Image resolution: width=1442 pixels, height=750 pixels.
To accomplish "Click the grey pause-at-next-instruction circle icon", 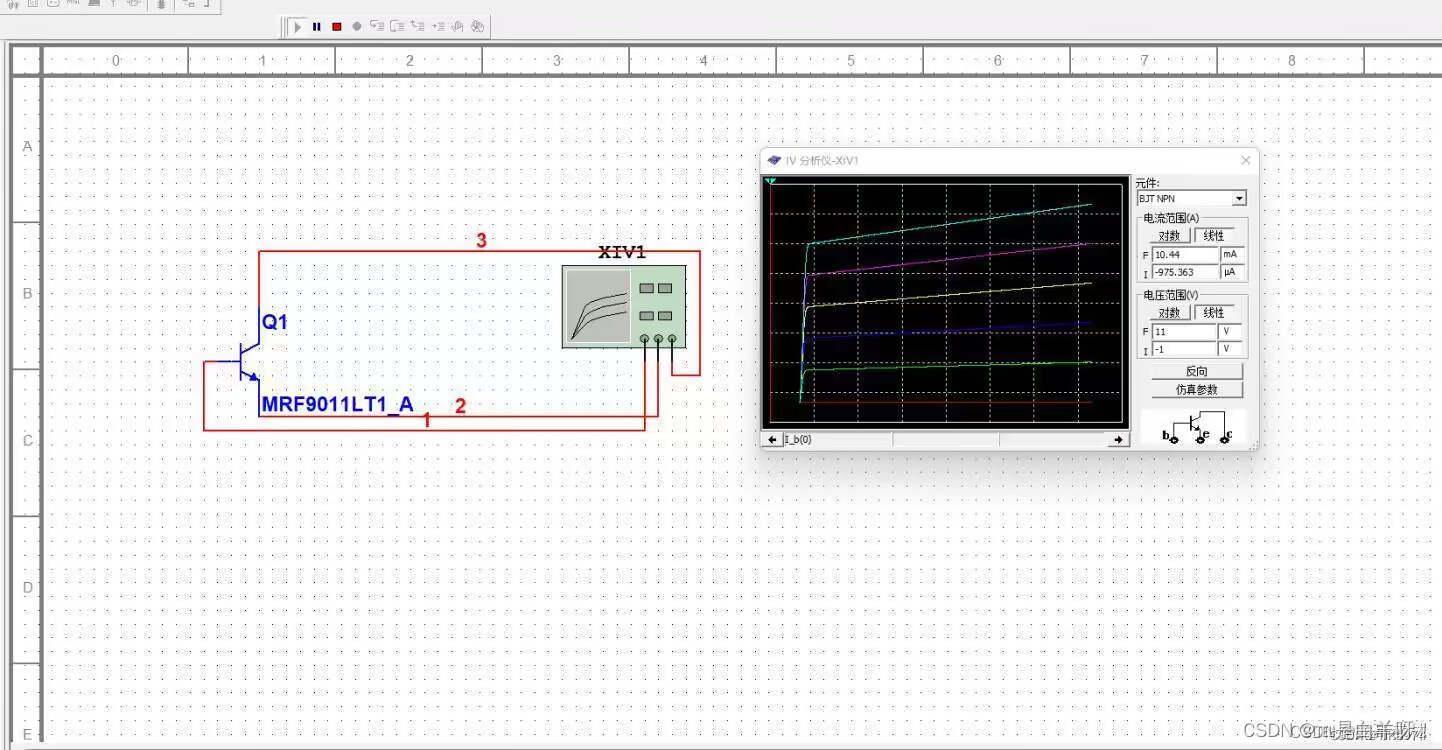I will [x=357, y=27].
